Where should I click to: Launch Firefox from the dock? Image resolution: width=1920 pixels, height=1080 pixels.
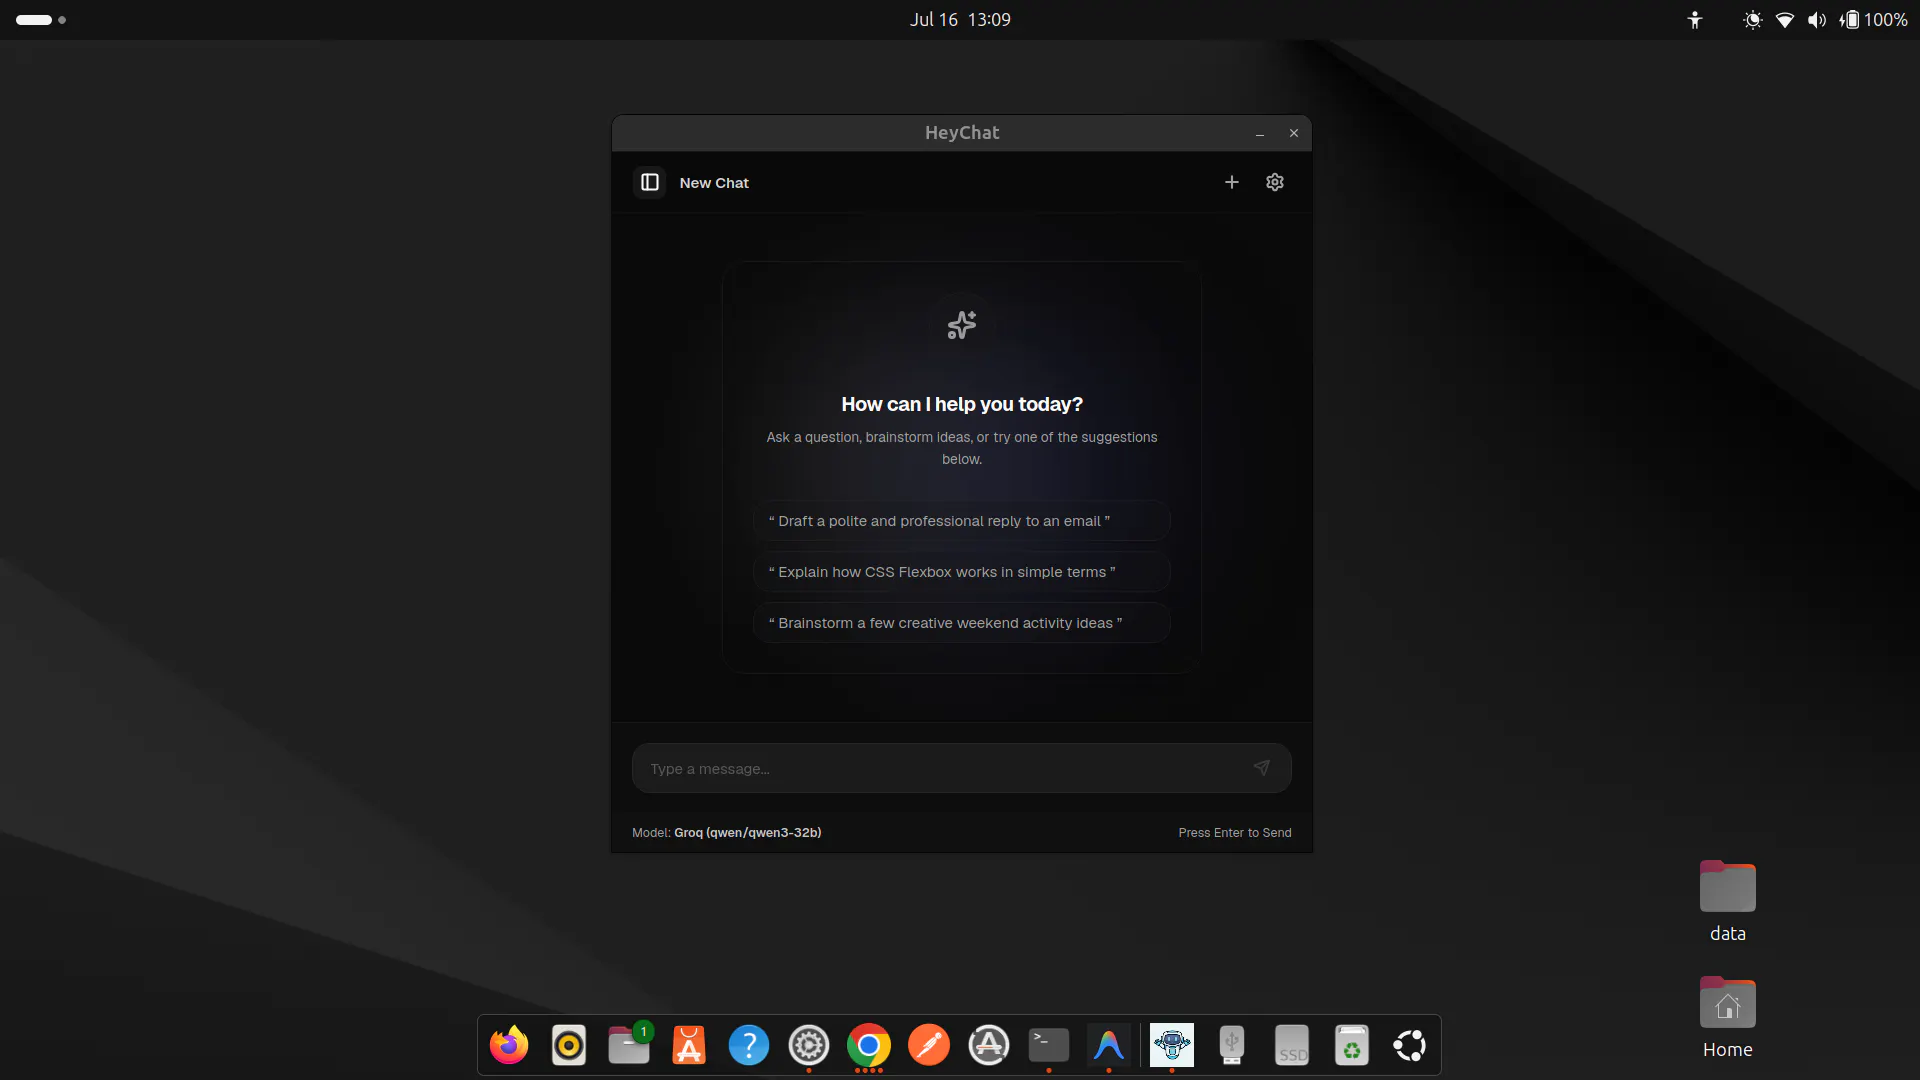tap(509, 1046)
